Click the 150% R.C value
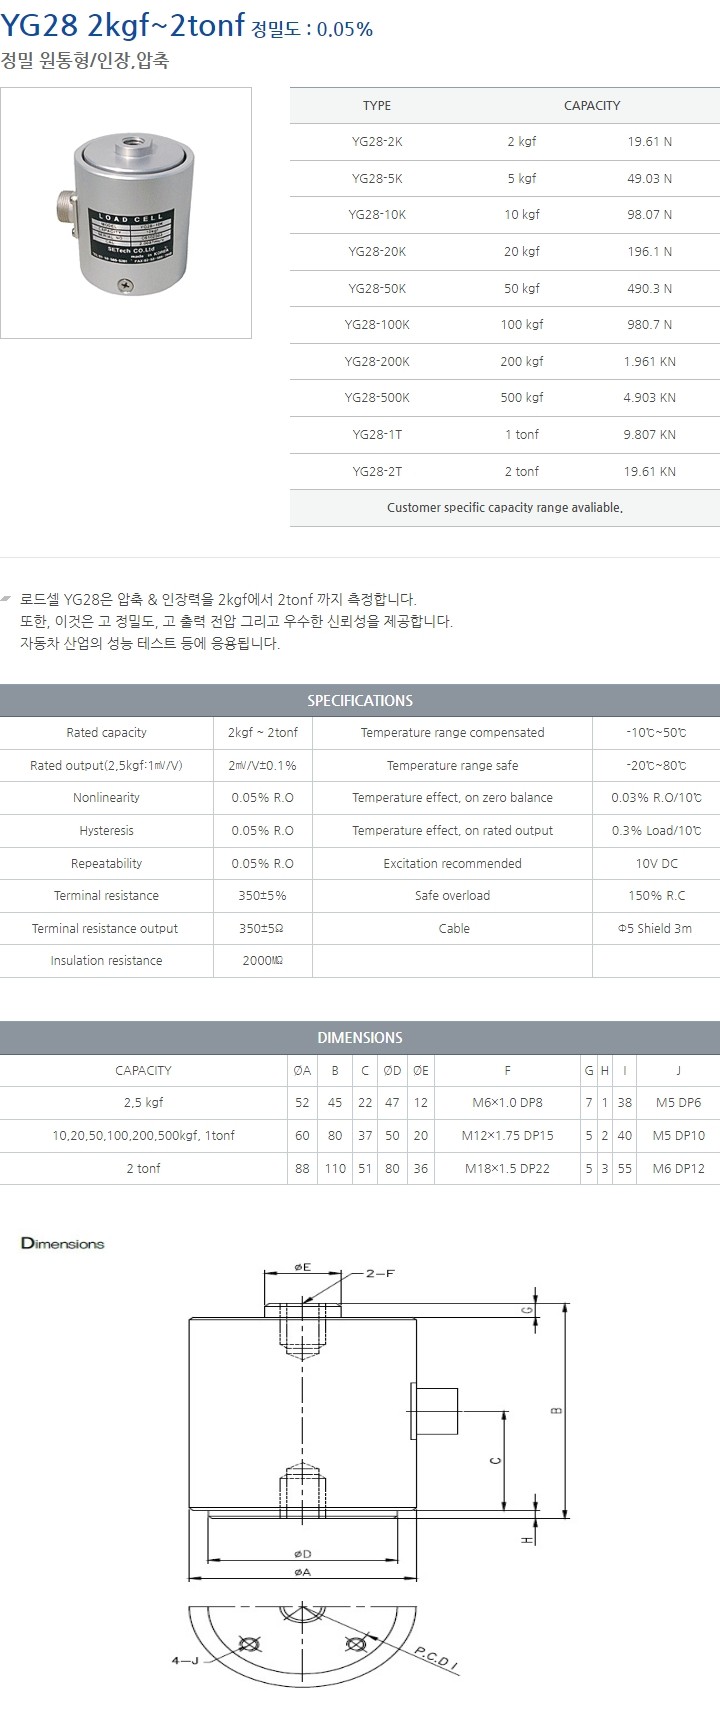The width and height of the screenshot is (720, 1709). 656,896
